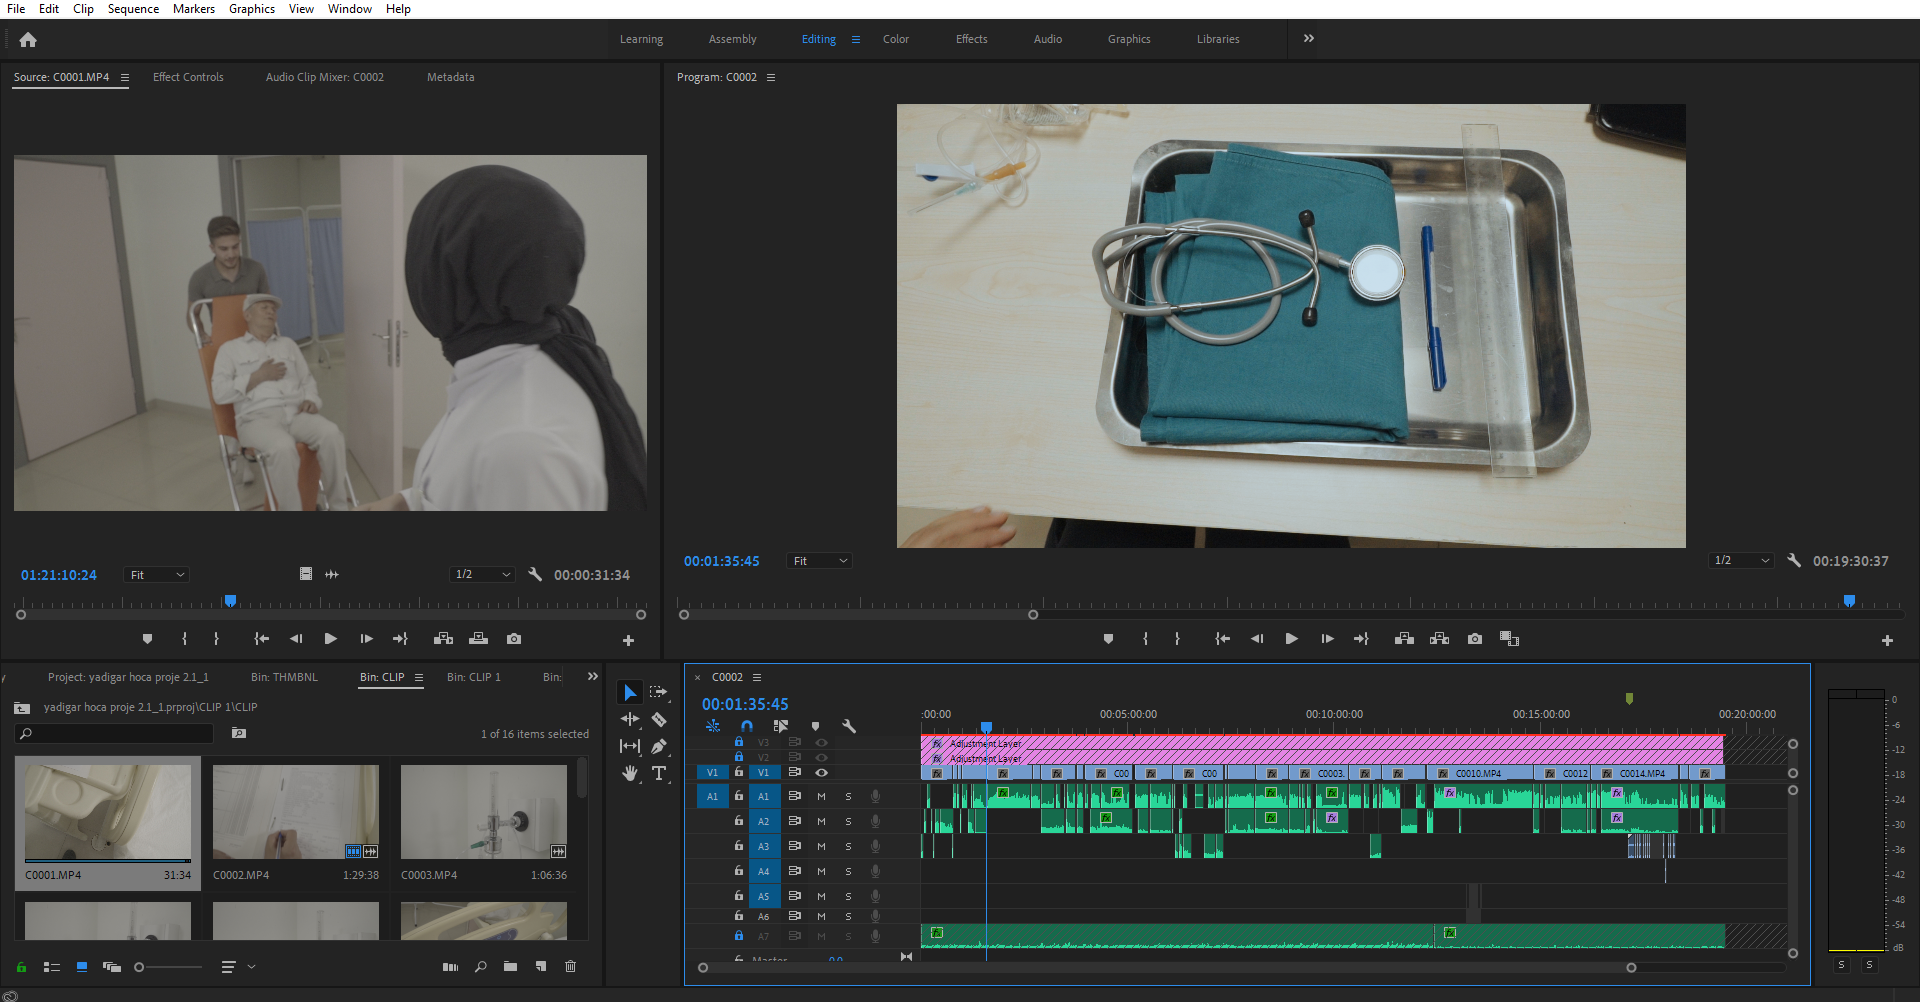1920x1002 pixels.
Task: Click the Project panel thumbnail zoom slider
Action: click(x=140, y=967)
